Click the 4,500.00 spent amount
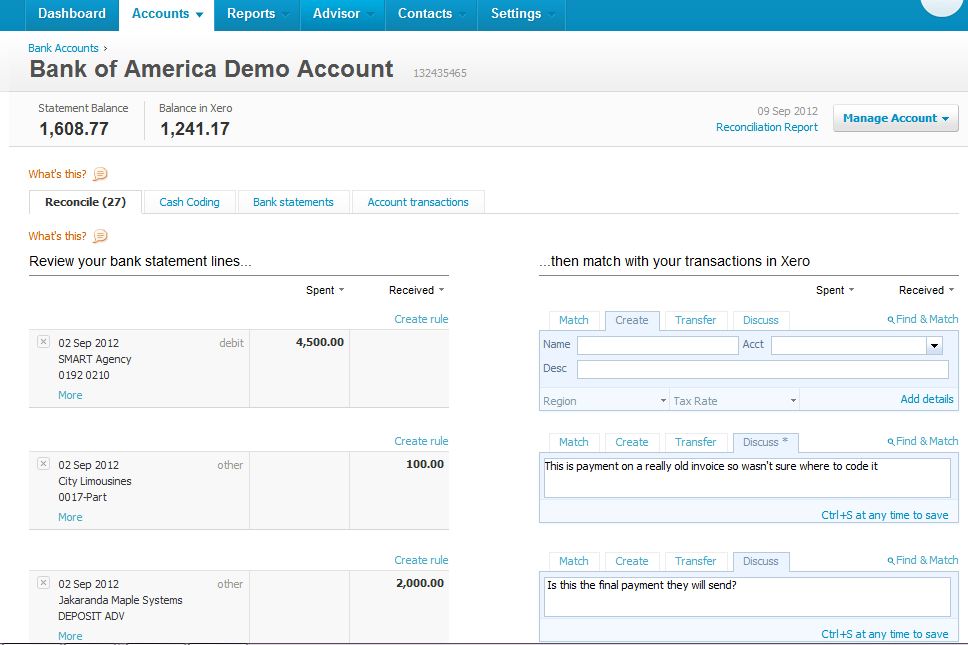968x645 pixels. tap(320, 342)
